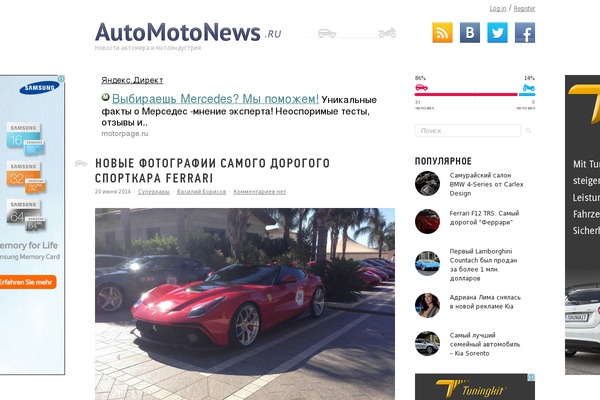Open the VKontakte social icon
600x400 pixels.
(x=470, y=33)
